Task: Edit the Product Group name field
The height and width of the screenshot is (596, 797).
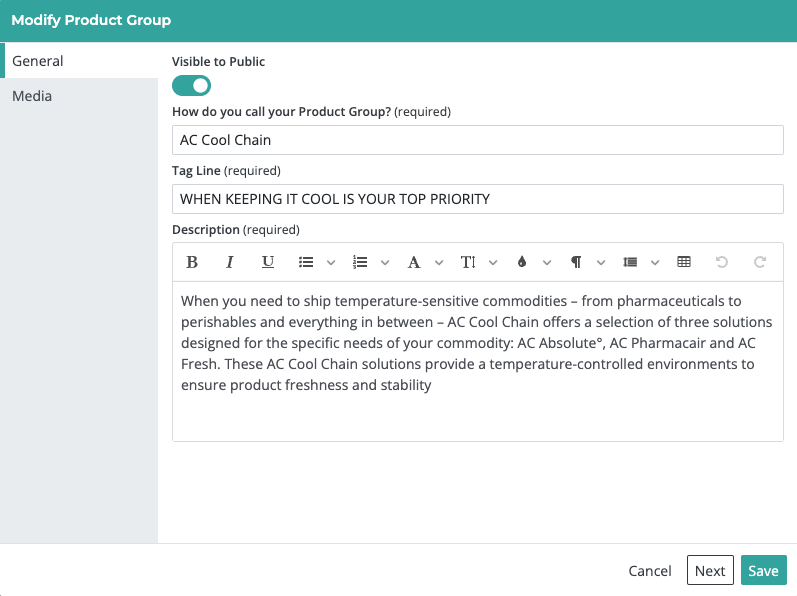Action: 478,140
